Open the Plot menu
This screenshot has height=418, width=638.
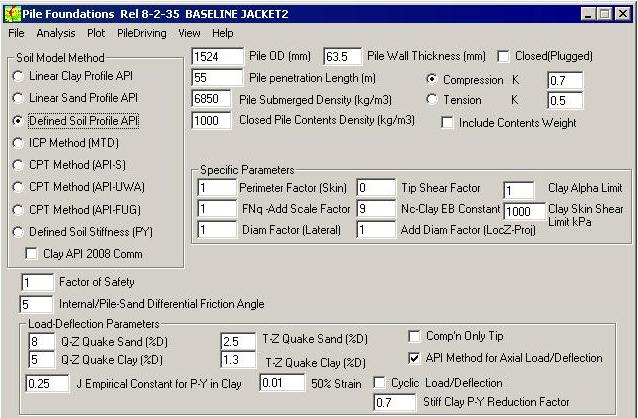click(96, 33)
